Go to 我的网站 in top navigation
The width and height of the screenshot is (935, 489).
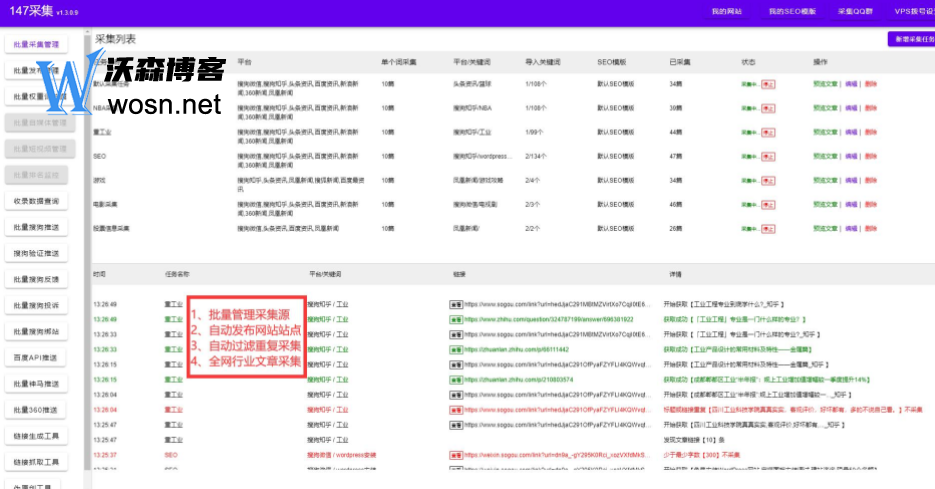click(727, 12)
